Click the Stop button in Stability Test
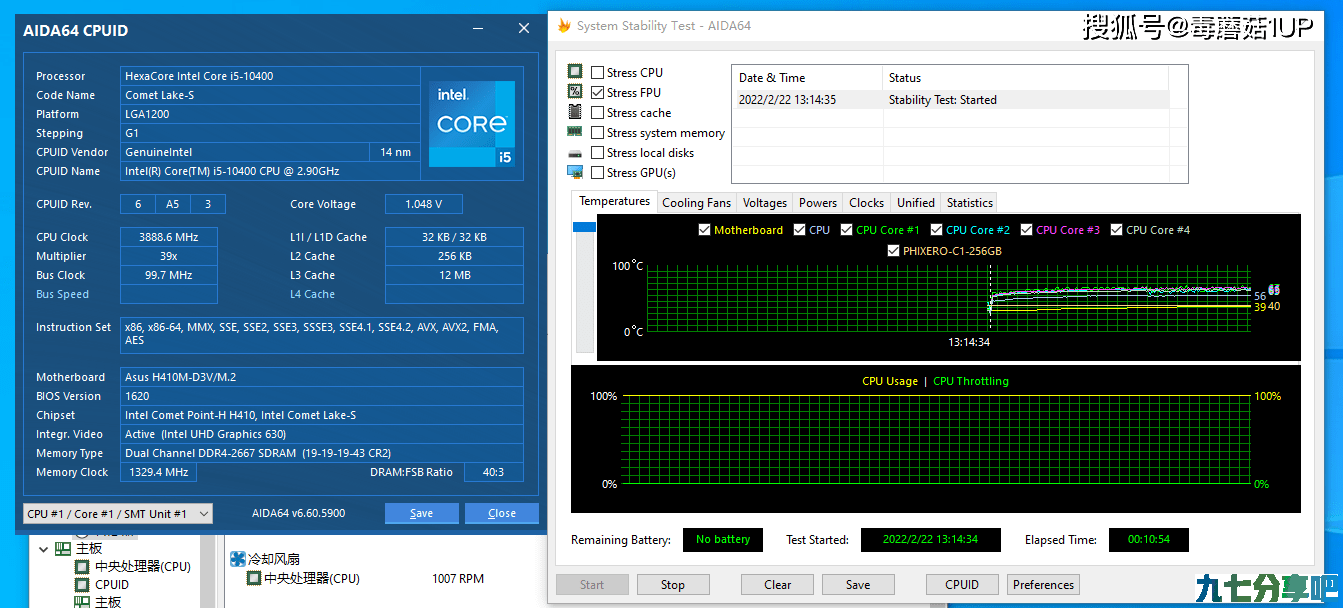The height and width of the screenshot is (608, 1343). (x=673, y=585)
